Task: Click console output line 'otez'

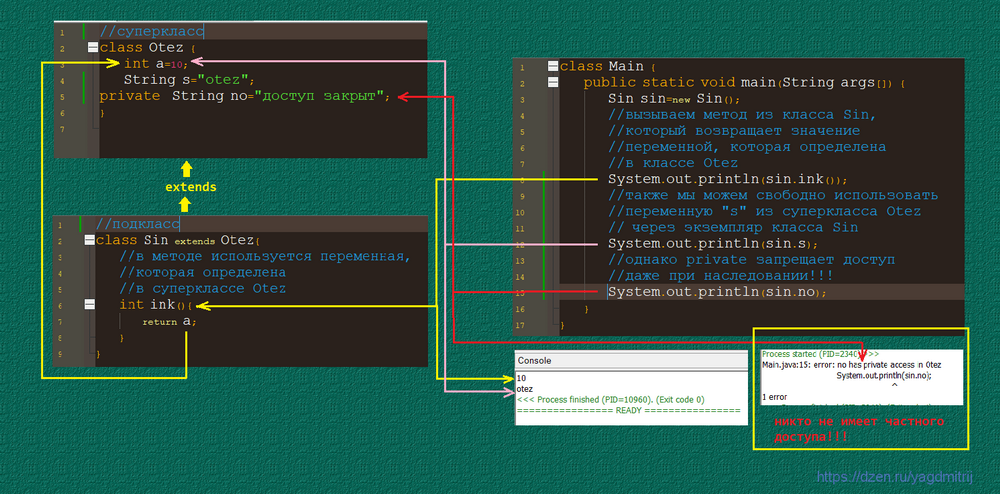Action: click(525, 389)
